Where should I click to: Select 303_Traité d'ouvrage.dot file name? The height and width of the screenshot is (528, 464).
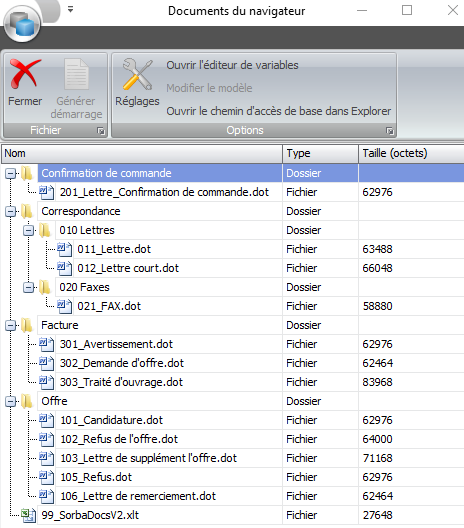pyautogui.click(x=121, y=382)
